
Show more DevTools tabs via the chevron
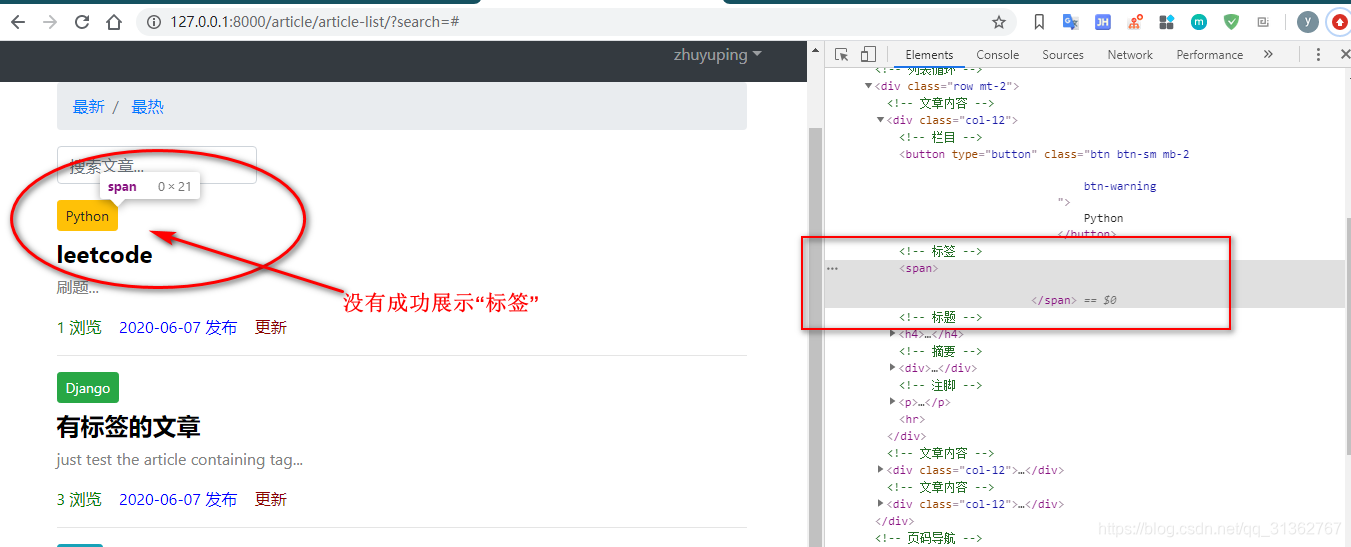1268,55
